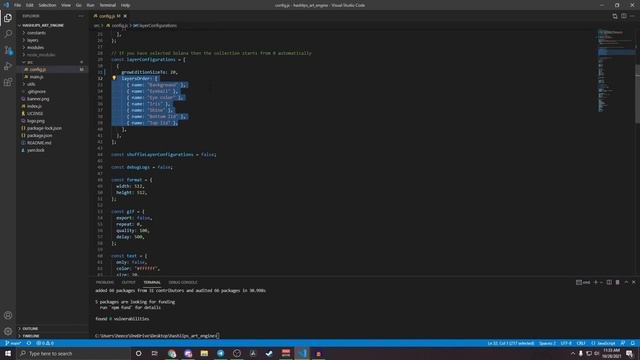
Task: Open the terminal launch profile dropdown arrow
Action: (601, 282)
